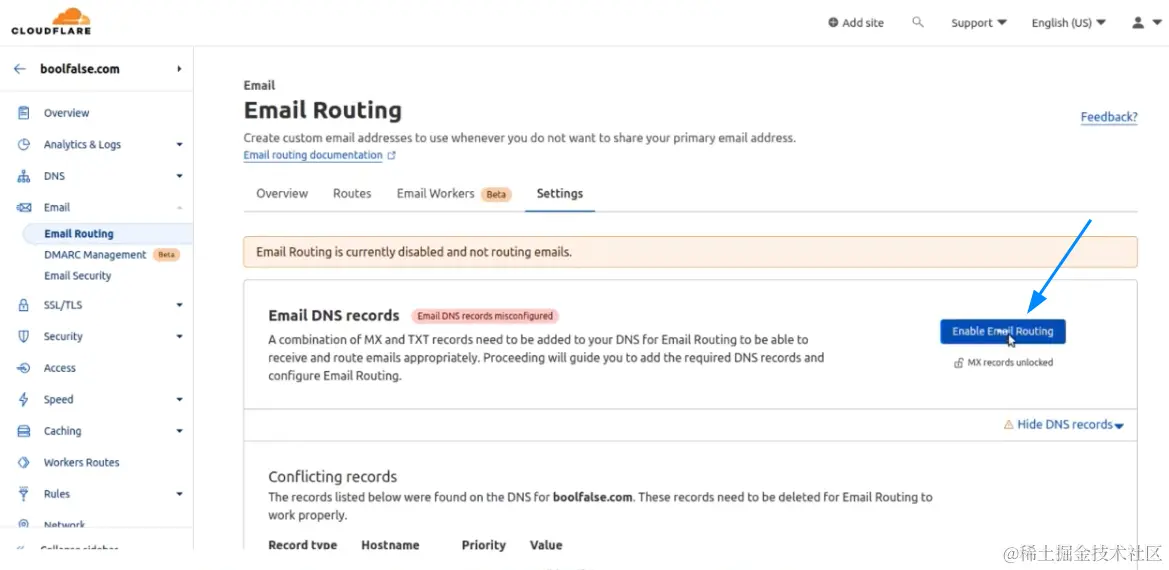The height and width of the screenshot is (570, 1169).
Task: Click the Rules funnel icon
Action: tap(24, 494)
